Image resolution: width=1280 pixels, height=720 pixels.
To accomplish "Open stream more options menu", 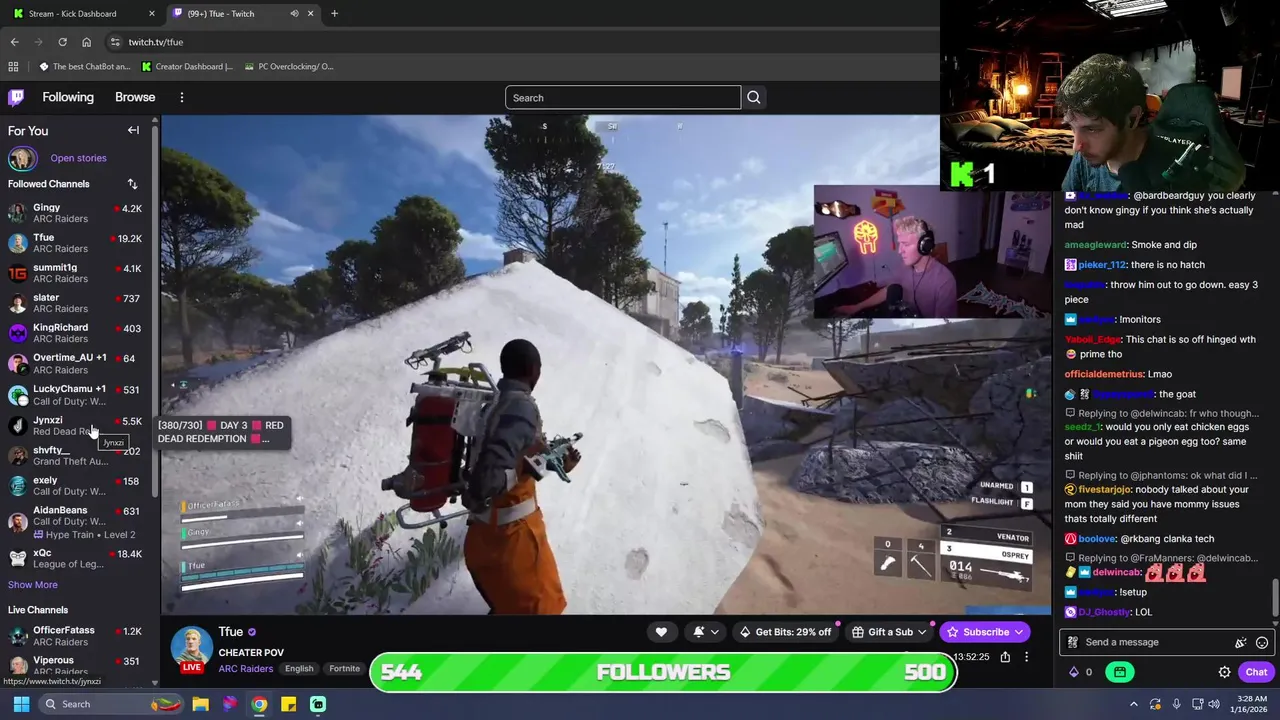I will click(x=1026, y=657).
